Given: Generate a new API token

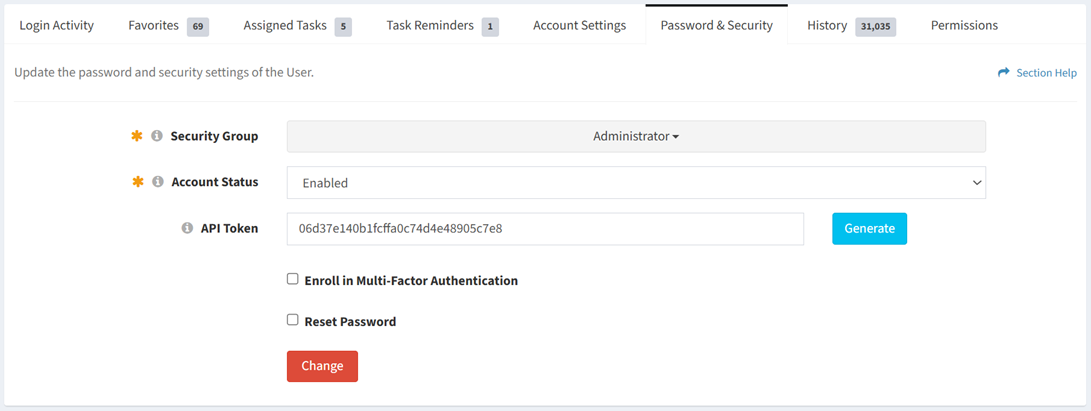Looking at the screenshot, I should 869,229.
